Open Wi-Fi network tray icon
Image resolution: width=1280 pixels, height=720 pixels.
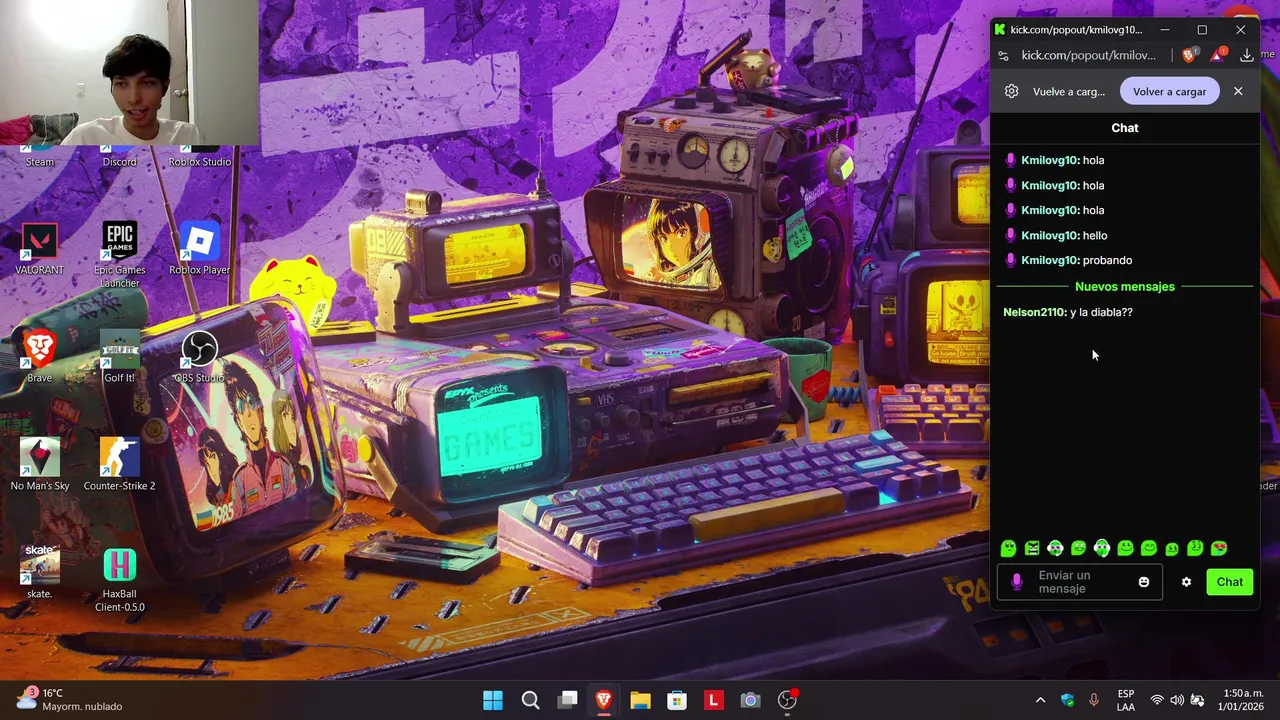pyautogui.click(x=1157, y=700)
